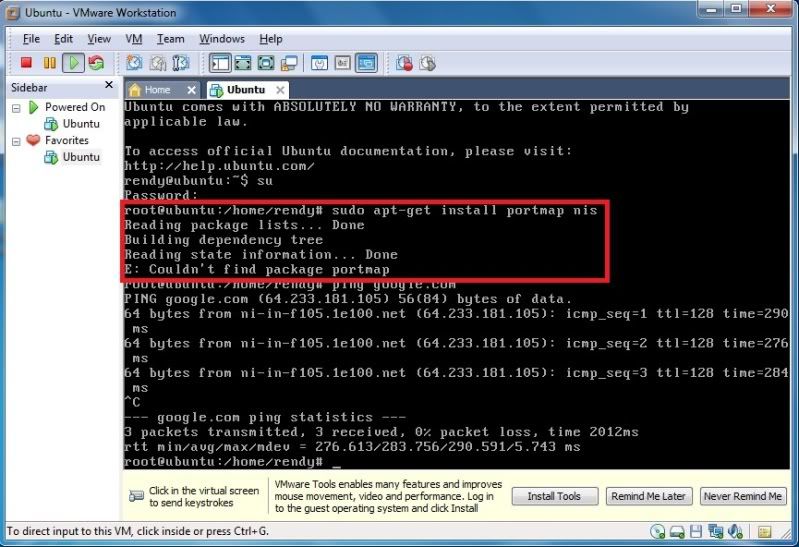Screen dimensions: 799x547
Task: Open the Snapshot Manager wrench icon
Action: (180, 63)
